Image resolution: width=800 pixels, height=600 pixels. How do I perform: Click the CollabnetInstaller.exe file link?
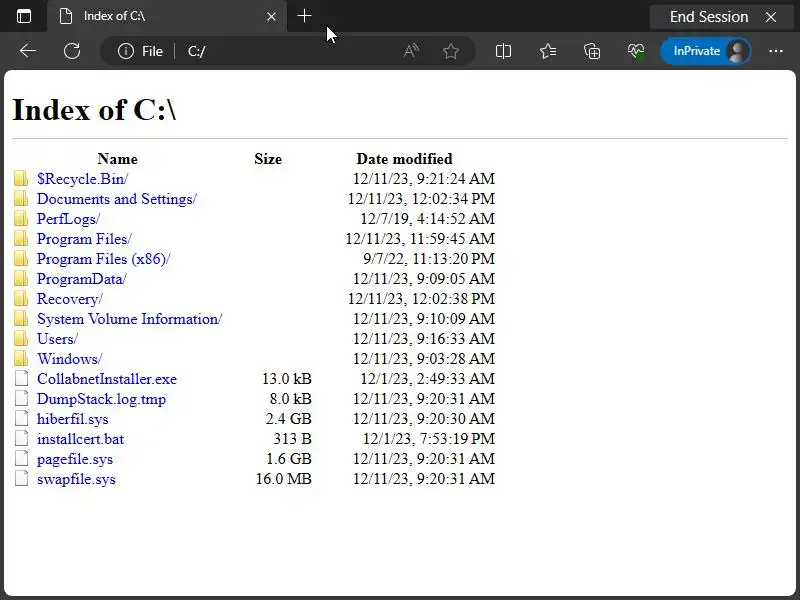106,379
